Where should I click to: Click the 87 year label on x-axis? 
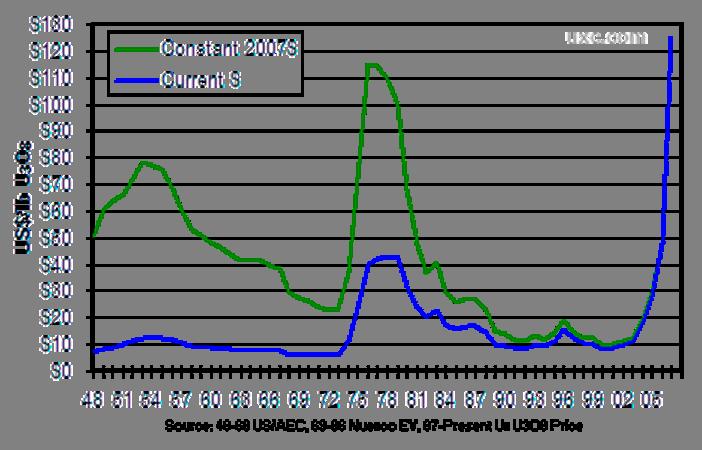pos(475,400)
